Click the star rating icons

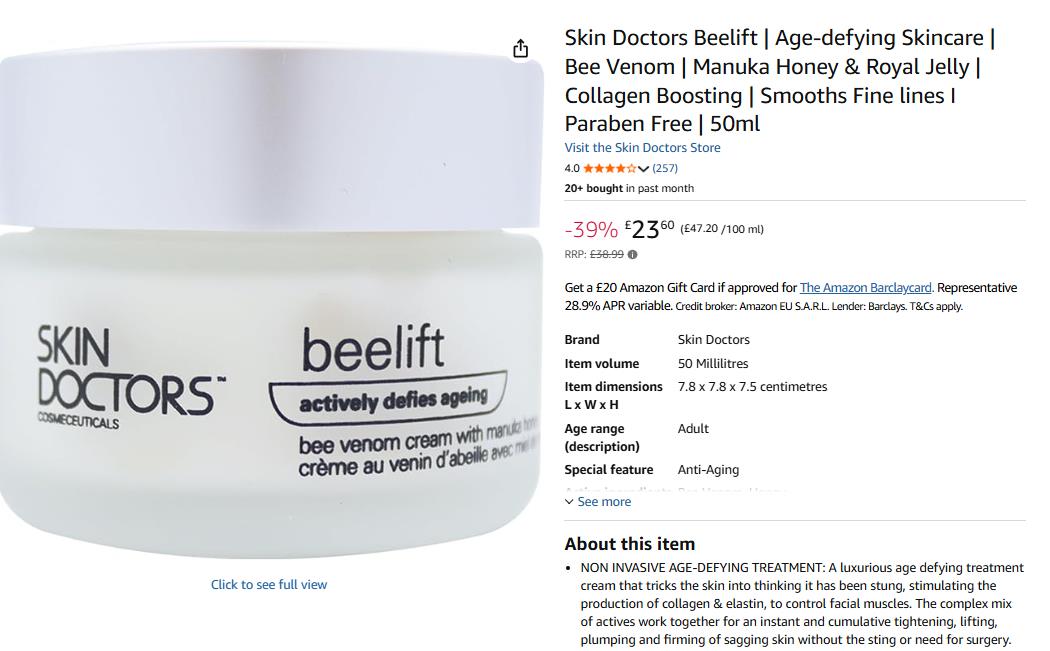click(x=609, y=168)
